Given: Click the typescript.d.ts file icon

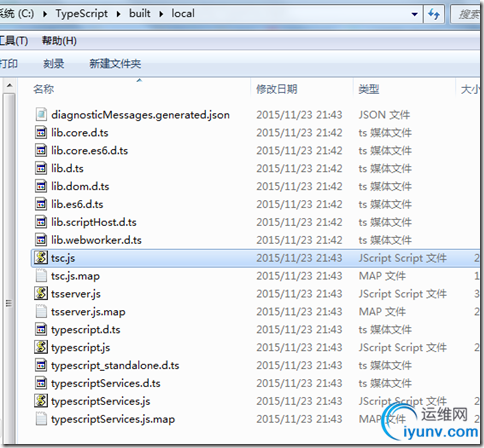Looking at the screenshot, I should coord(41,330).
